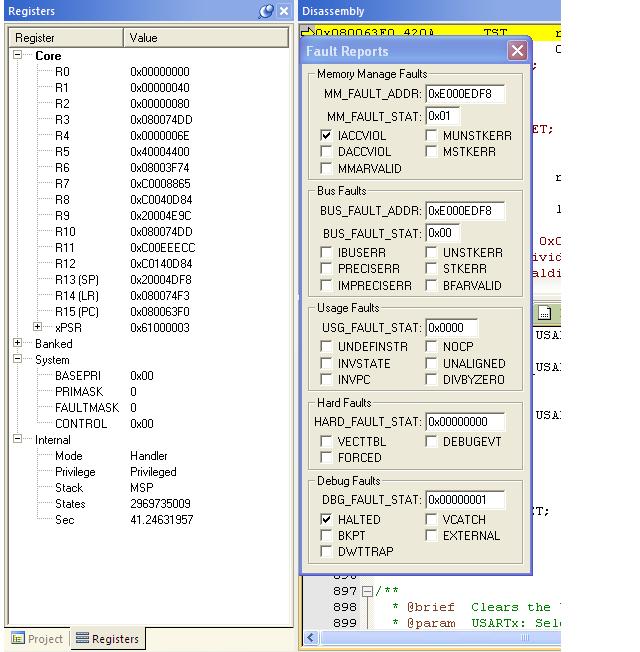Click the Disassembly panel title

(x=333, y=11)
